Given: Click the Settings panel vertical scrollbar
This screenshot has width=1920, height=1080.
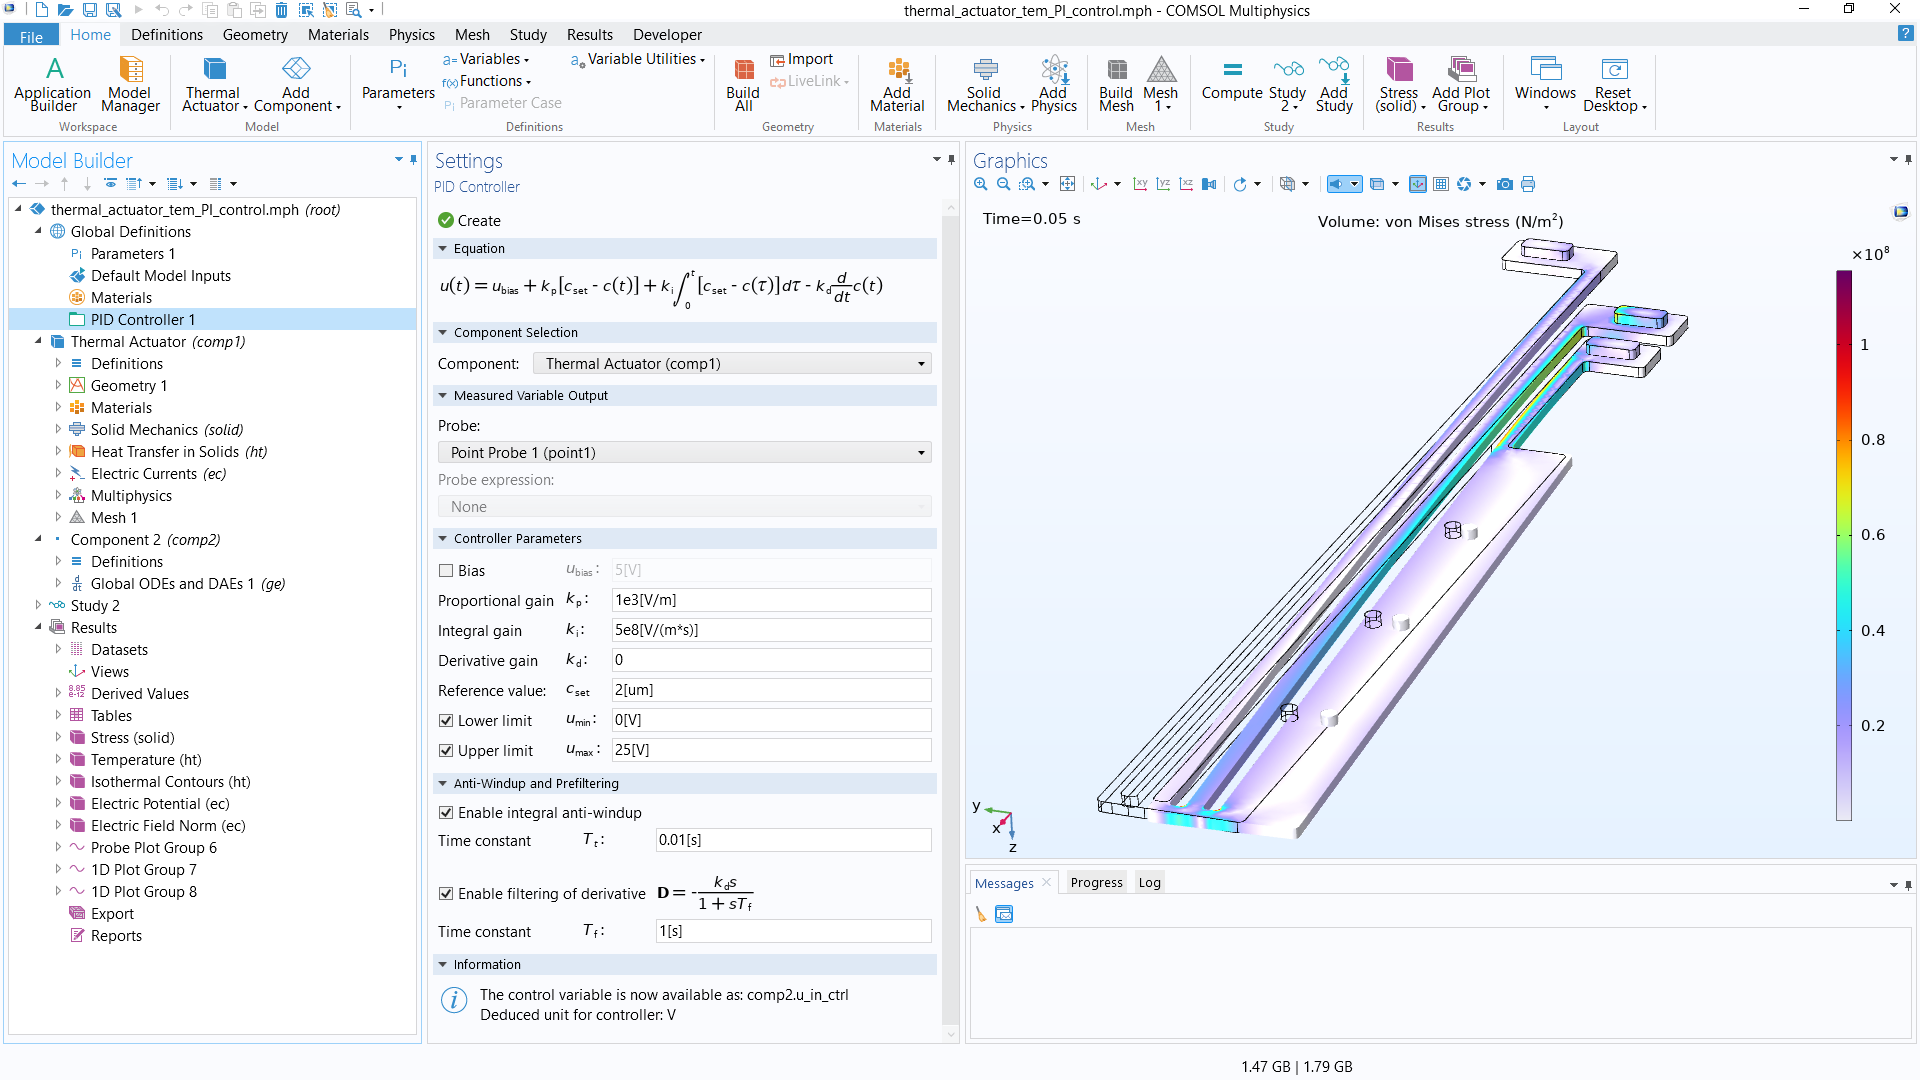Looking at the screenshot, I should pos(950,620).
